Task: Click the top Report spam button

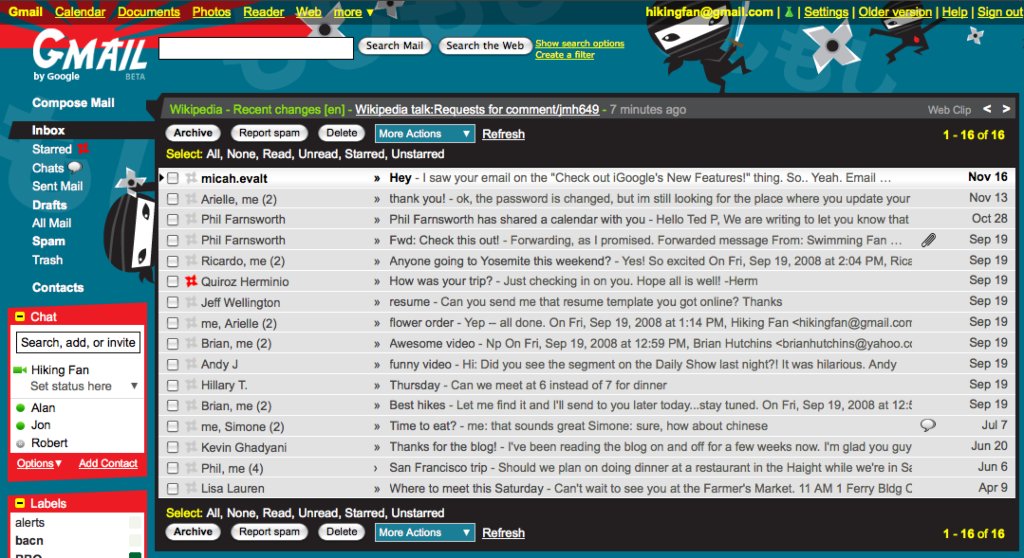Action: [x=269, y=133]
